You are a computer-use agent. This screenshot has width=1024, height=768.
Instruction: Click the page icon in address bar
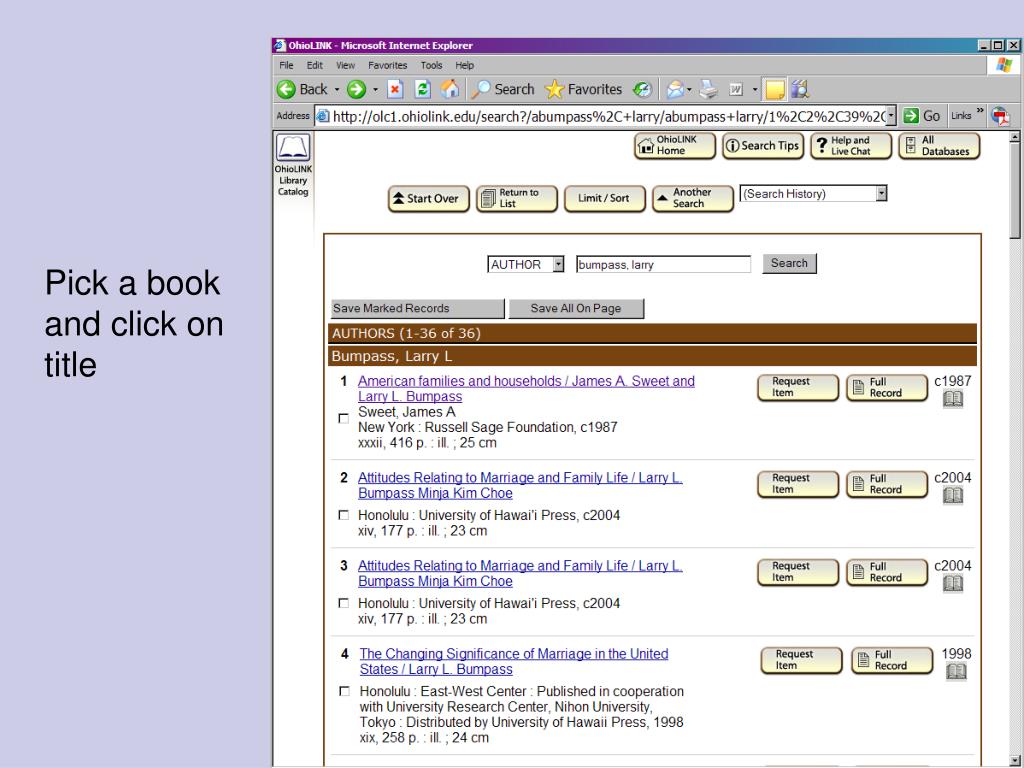(323, 116)
